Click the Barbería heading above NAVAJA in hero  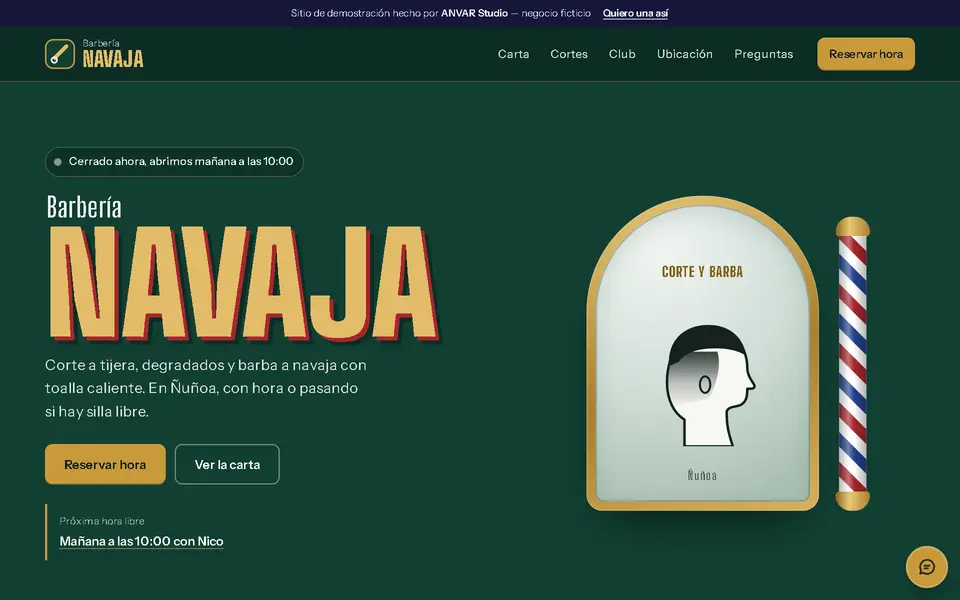click(84, 207)
